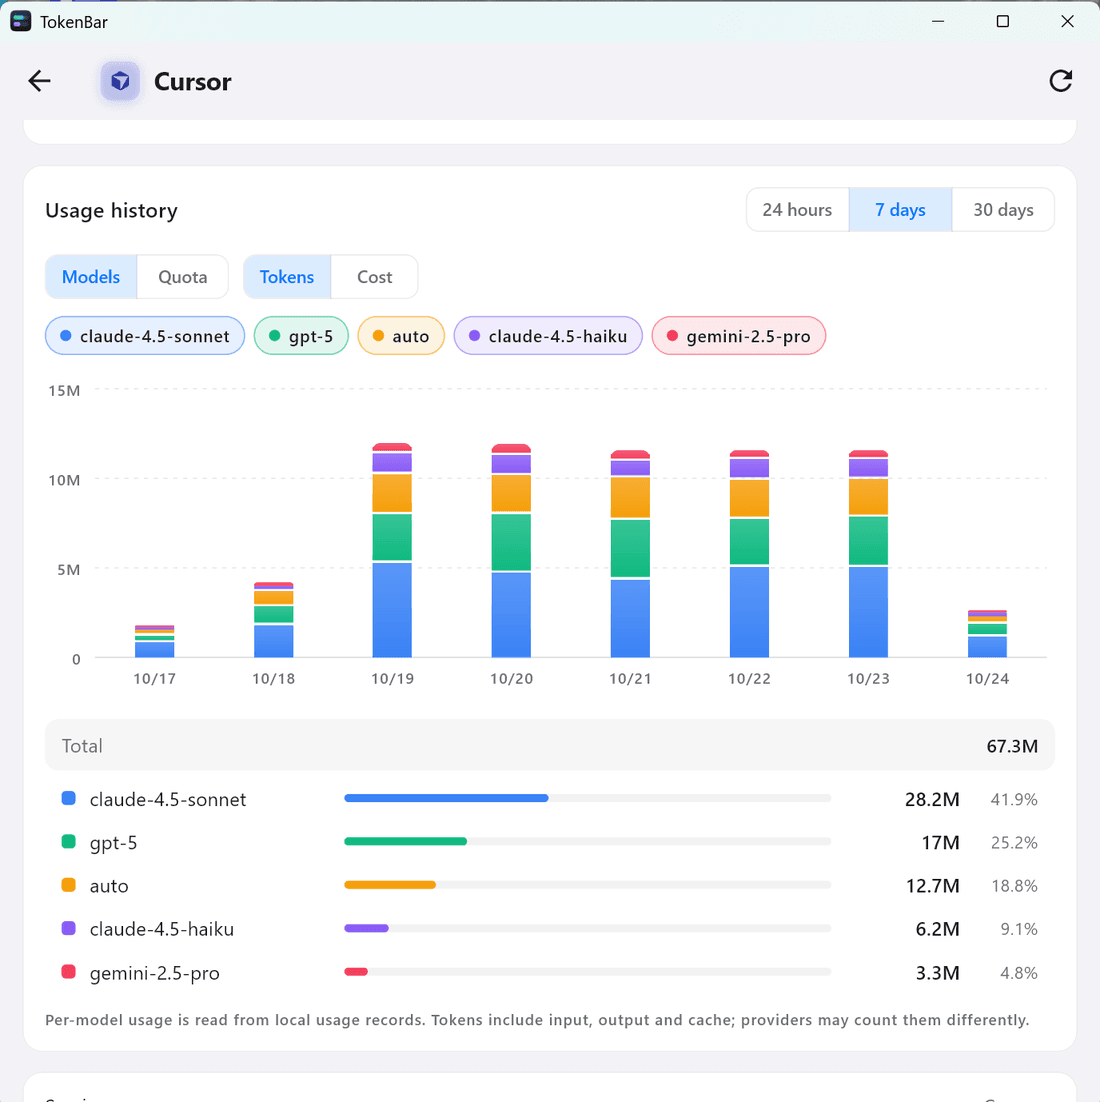Viewport: 1100px width, 1102px height.
Task: Click the 10/18 stacked bar
Action: point(273,620)
